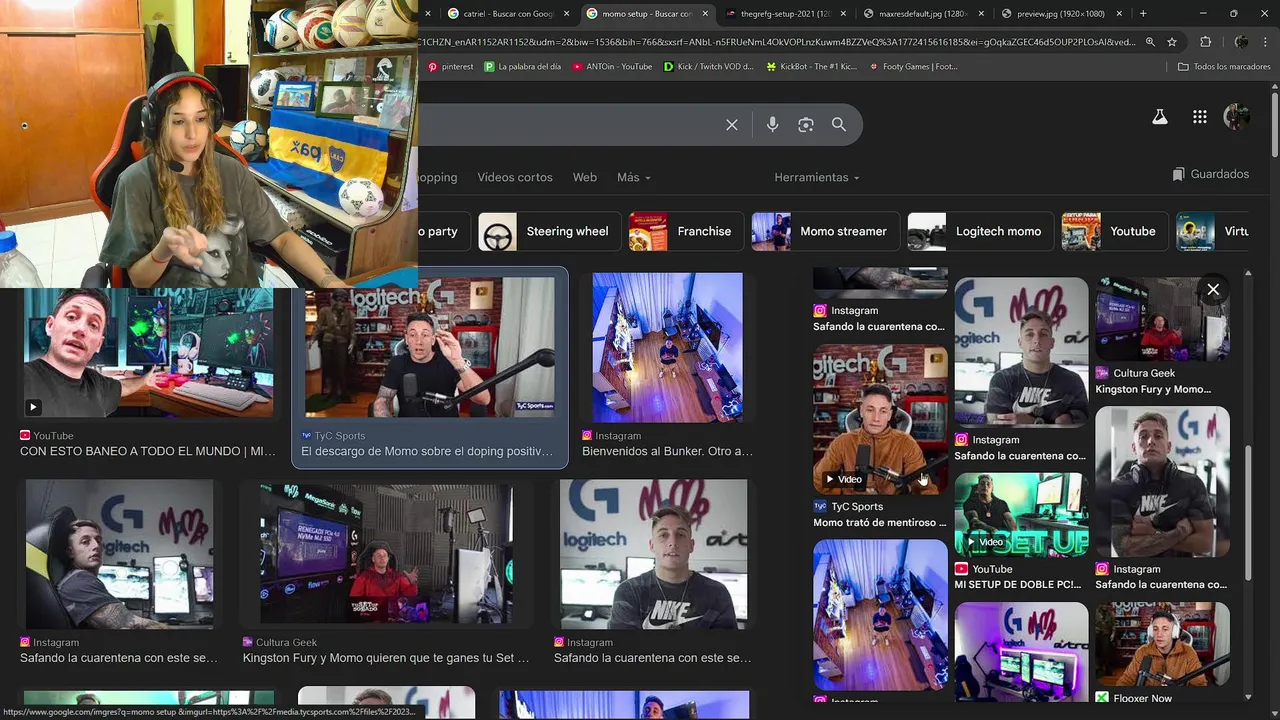Viewport: 1280px width, 720px height.
Task: Click Momo trató de mentiroso caption
Action: click(x=880, y=523)
